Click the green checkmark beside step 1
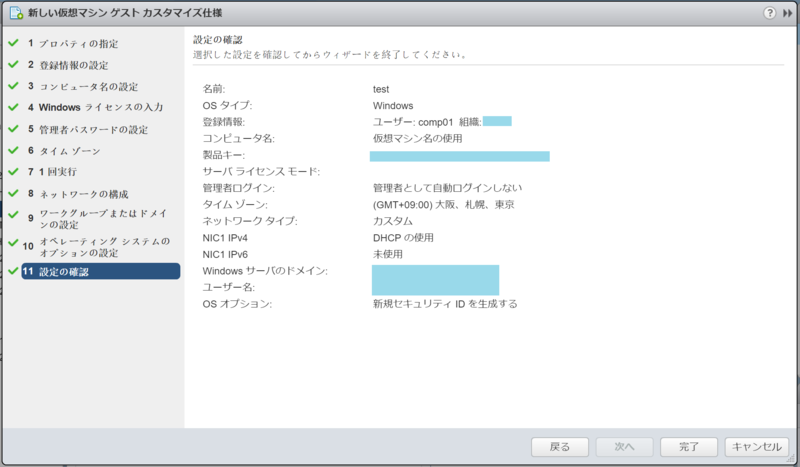 point(13,43)
